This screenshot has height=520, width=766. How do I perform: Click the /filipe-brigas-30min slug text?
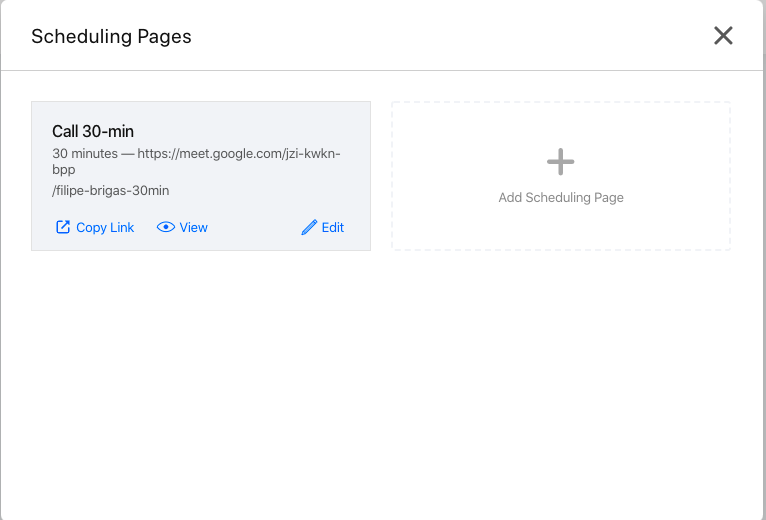pos(110,191)
